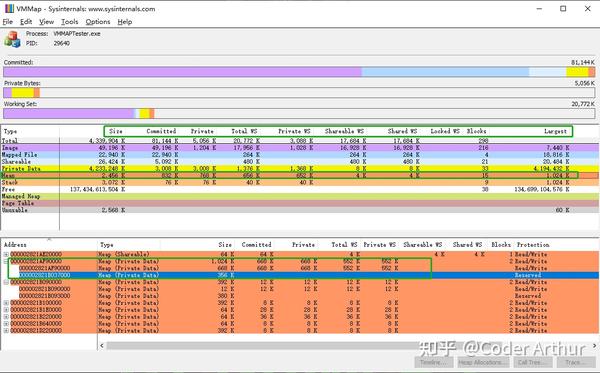Open the File menu
This screenshot has height=373, width=600.
[x=8, y=22]
